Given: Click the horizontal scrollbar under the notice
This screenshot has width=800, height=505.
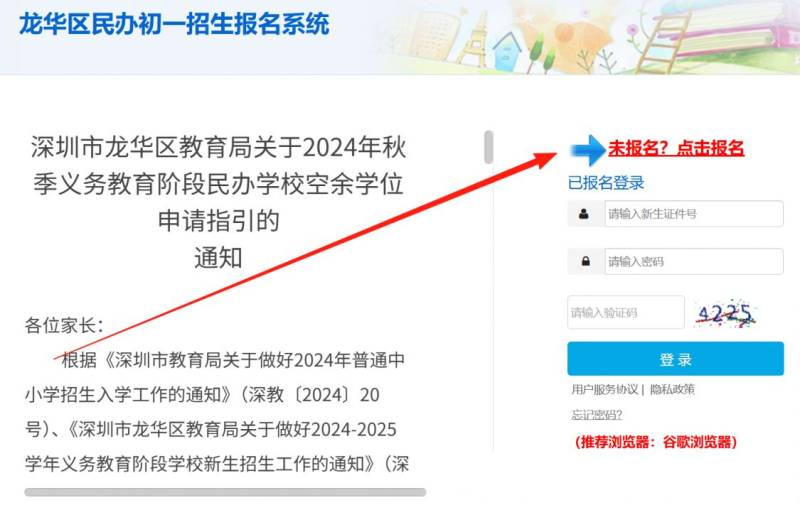Looking at the screenshot, I should tap(225, 492).
